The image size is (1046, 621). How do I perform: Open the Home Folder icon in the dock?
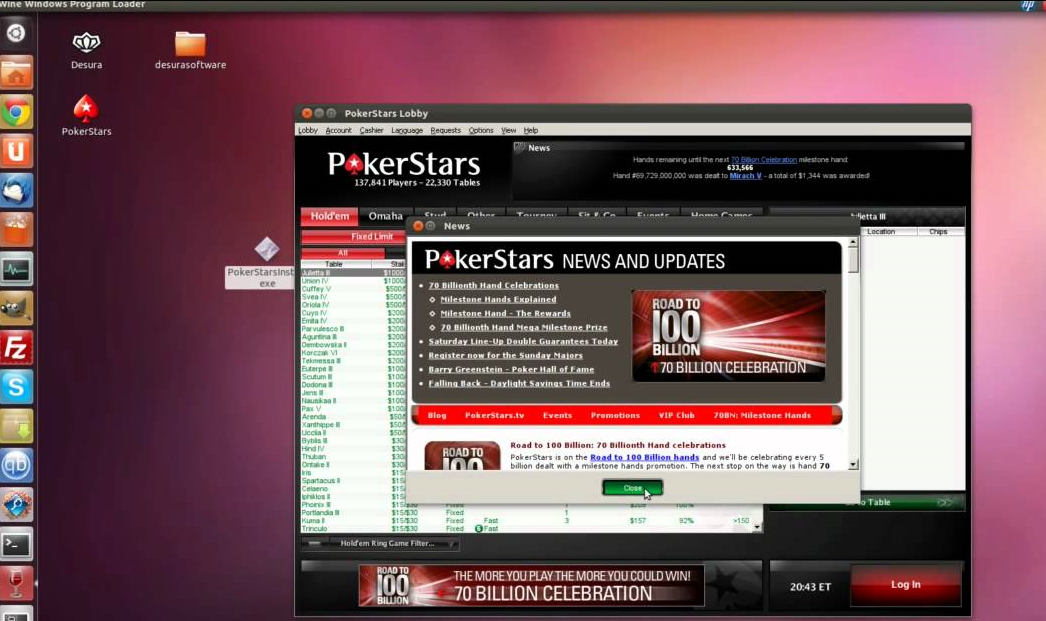pos(16,73)
